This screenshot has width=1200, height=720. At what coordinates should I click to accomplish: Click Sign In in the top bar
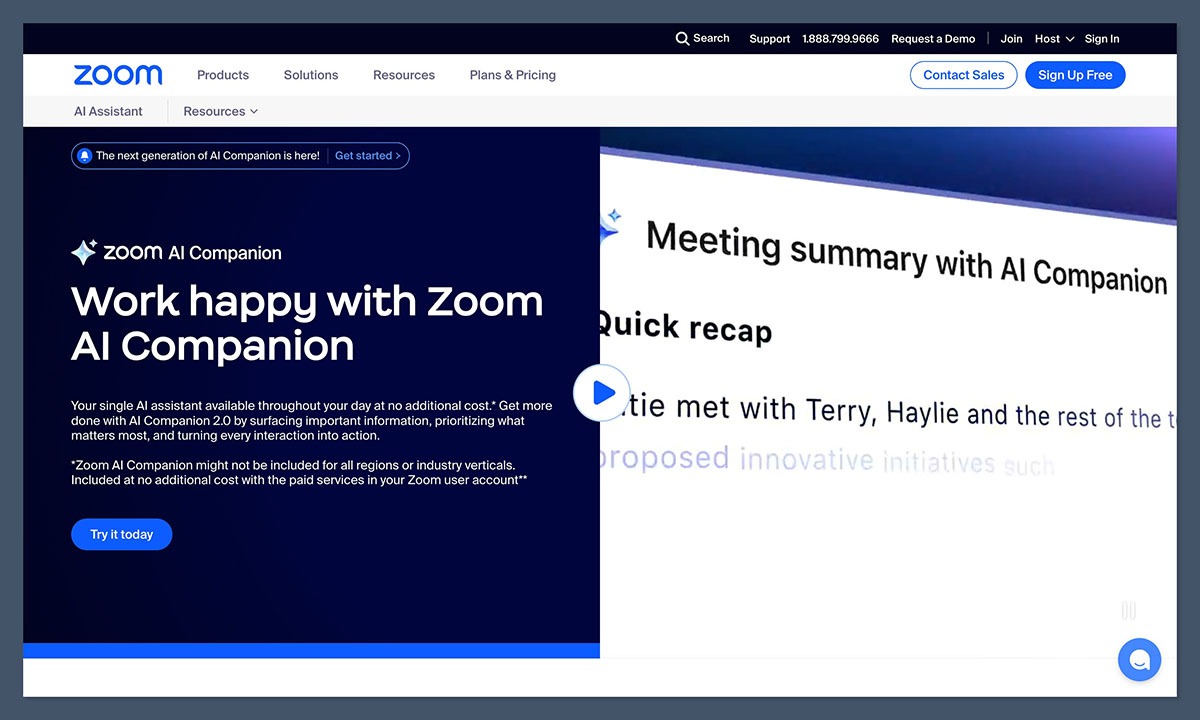tap(1102, 39)
